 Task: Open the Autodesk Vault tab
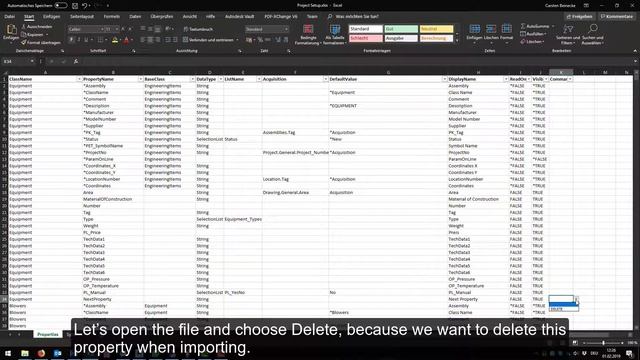coord(240,17)
